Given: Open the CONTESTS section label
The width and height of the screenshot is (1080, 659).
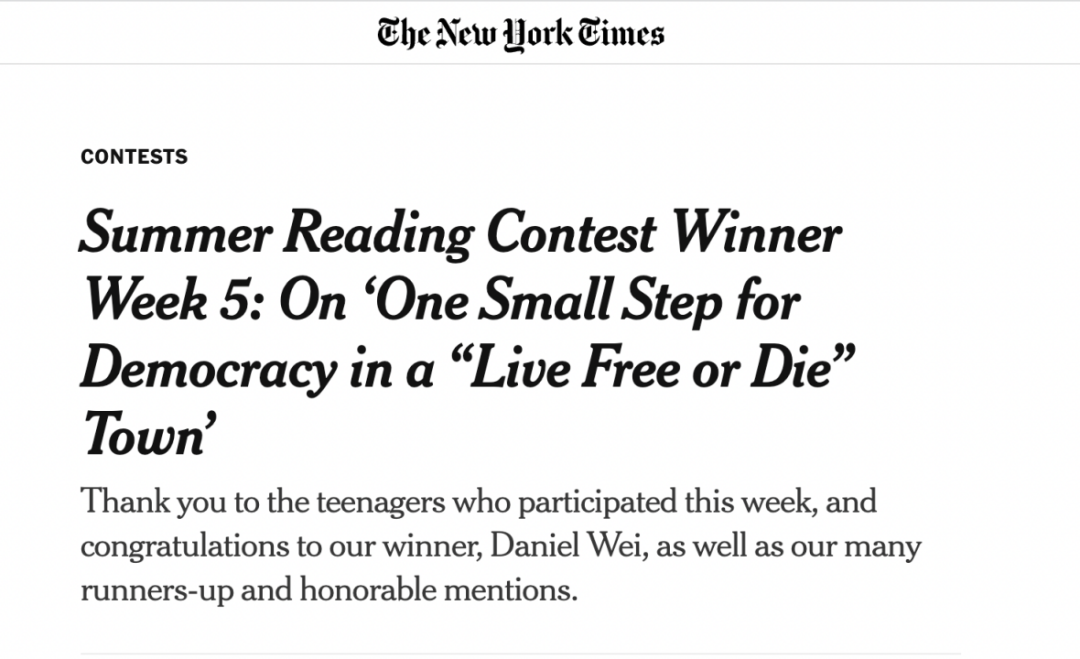Looking at the screenshot, I should point(134,156).
